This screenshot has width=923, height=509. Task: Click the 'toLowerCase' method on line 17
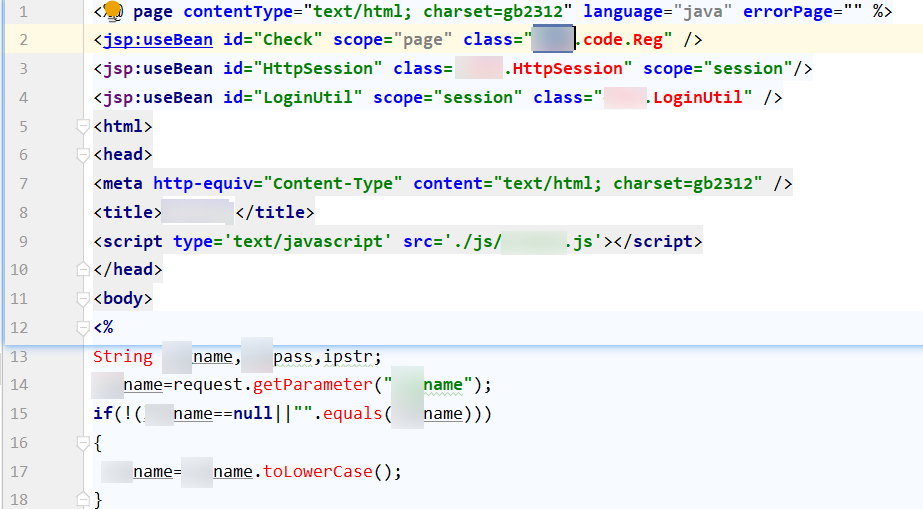click(x=317, y=471)
